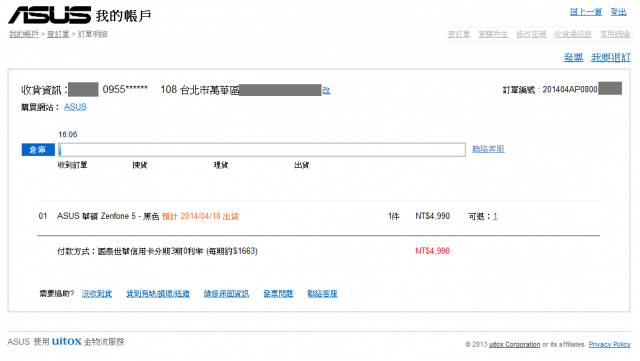Click the 16:06 timestamp
This screenshot has width=640, height=361.
tap(68, 134)
